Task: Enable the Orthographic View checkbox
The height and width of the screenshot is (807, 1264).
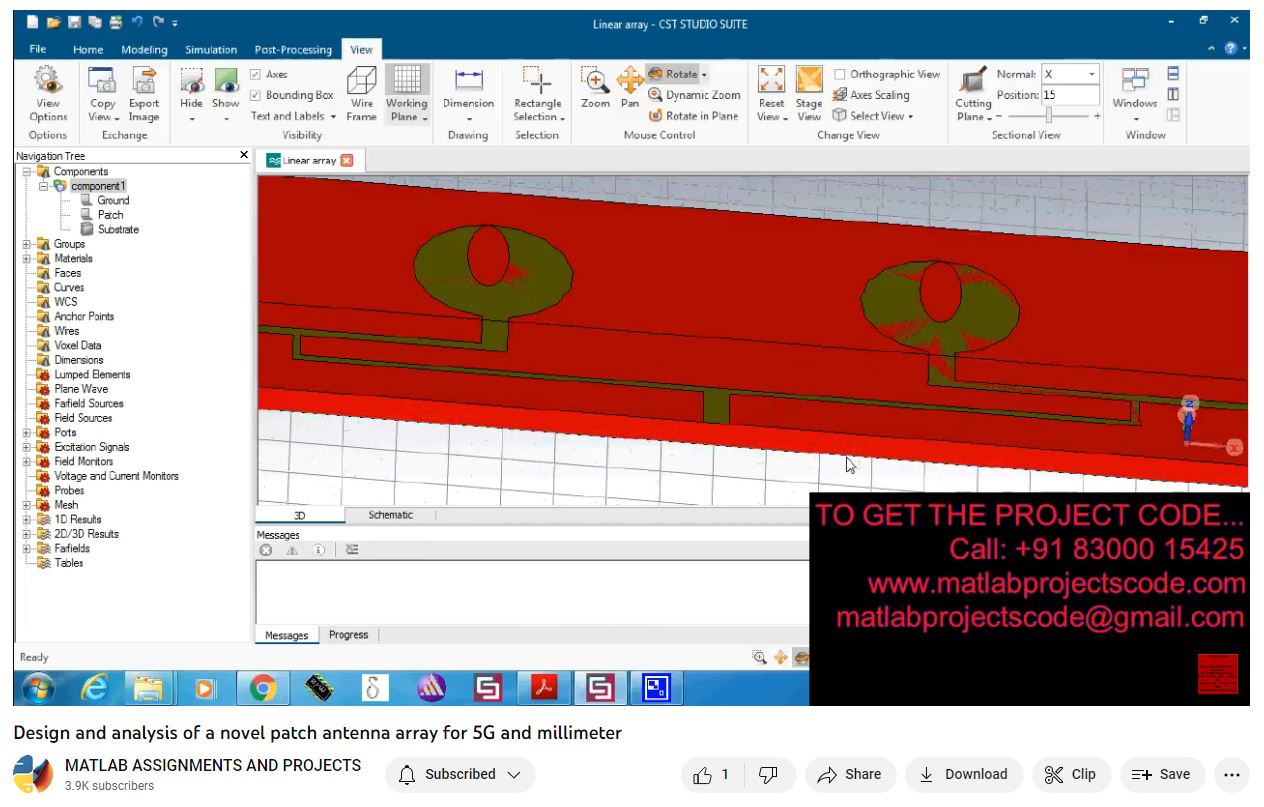Action: click(x=839, y=74)
